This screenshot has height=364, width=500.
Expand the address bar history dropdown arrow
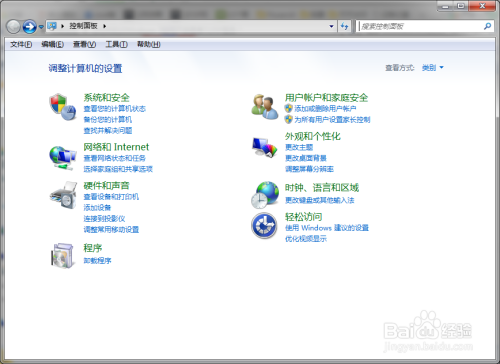(x=331, y=26)
